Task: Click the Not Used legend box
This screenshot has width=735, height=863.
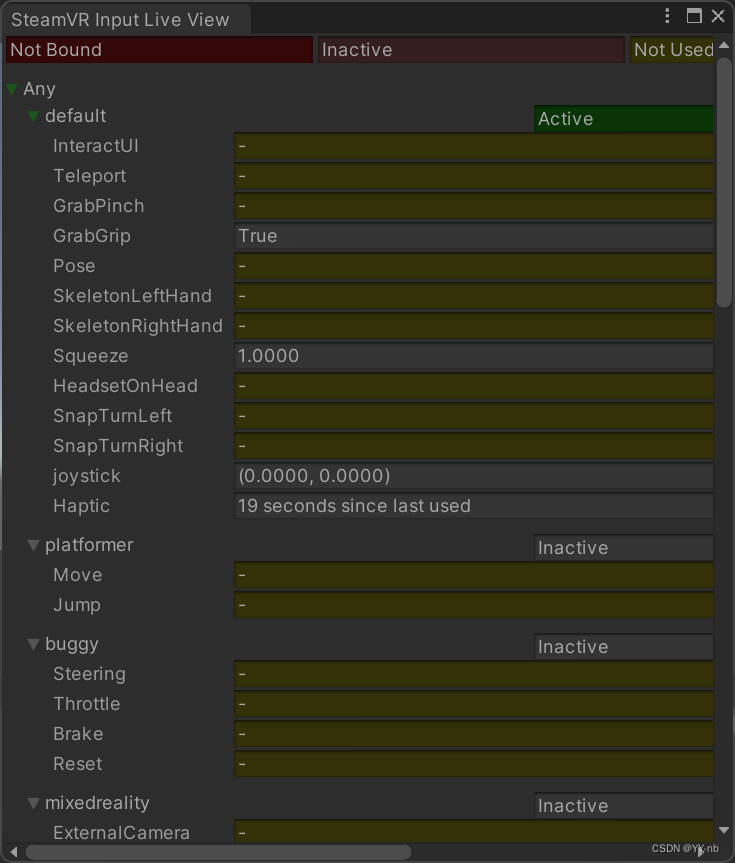Action: pos(672,50)
